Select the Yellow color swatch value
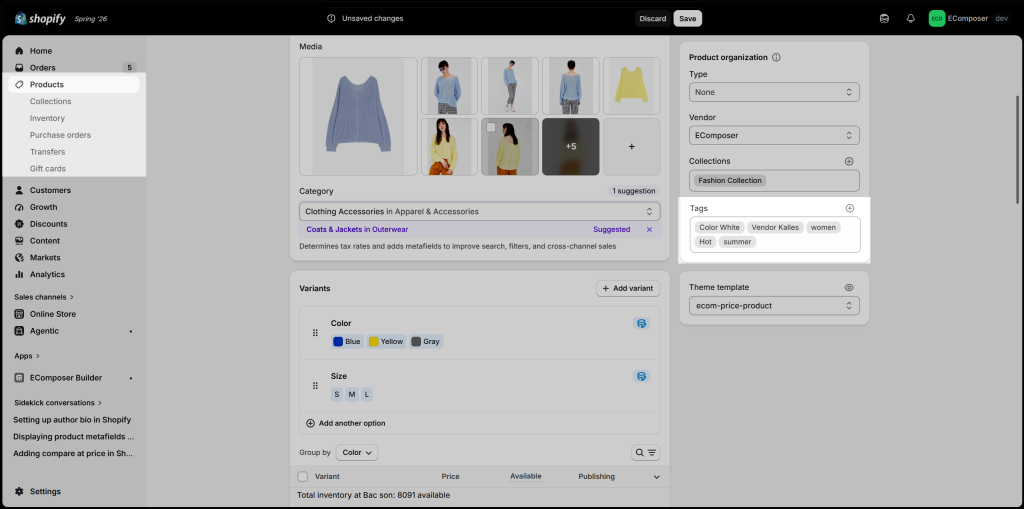 386,341
